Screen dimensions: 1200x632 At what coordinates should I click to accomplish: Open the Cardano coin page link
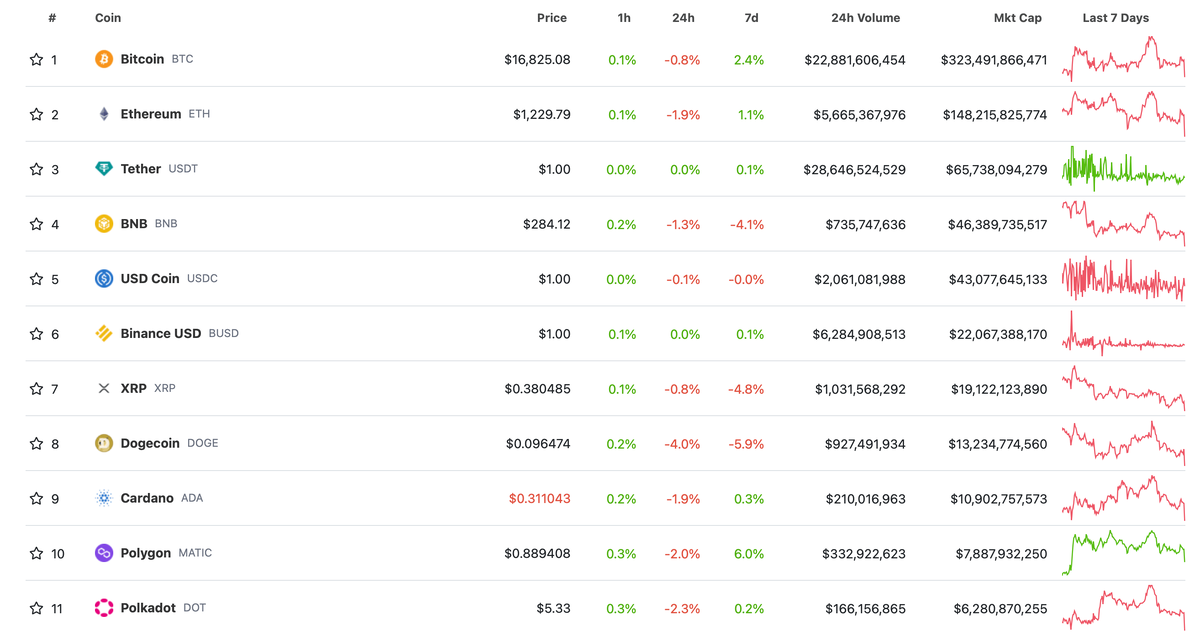(147, 498)
